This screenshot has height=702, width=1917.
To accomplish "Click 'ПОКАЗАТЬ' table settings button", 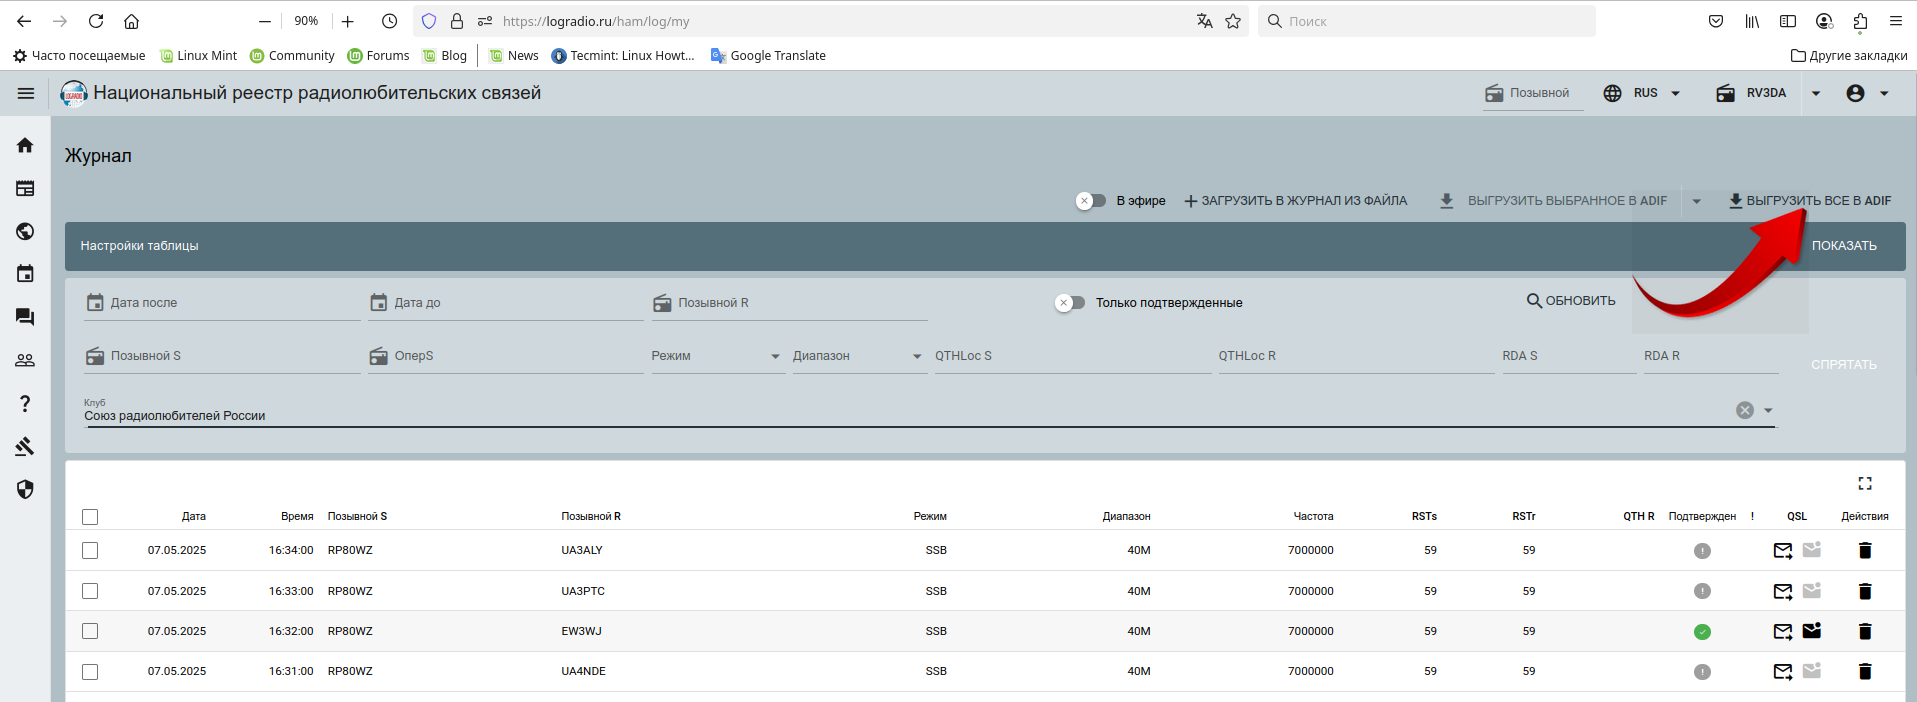I will point(1844,246).
